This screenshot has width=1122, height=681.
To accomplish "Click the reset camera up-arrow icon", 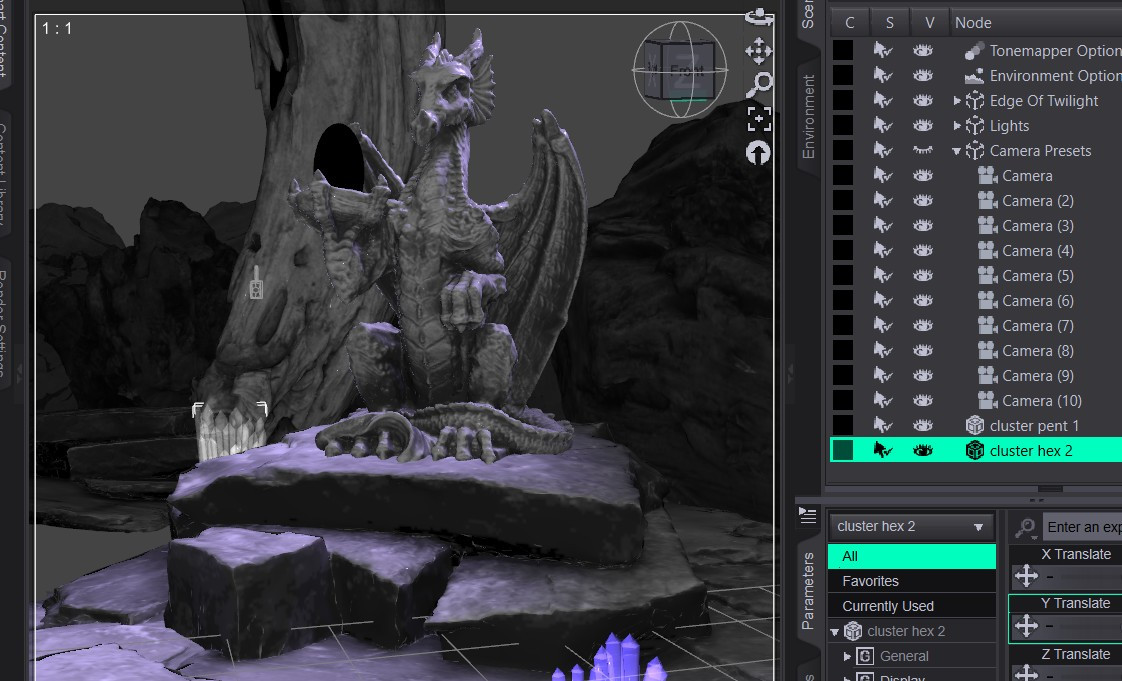I will (x=758, y=152).
